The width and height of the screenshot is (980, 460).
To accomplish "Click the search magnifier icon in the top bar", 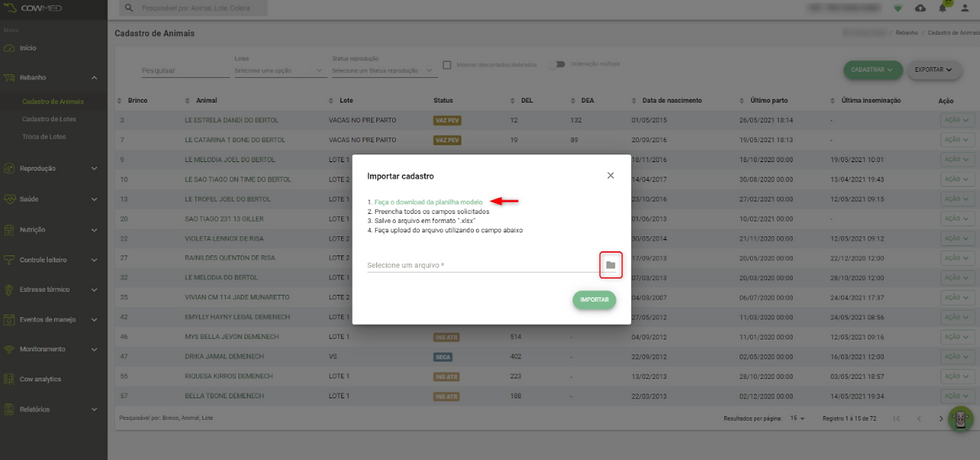I will [129, 8].
